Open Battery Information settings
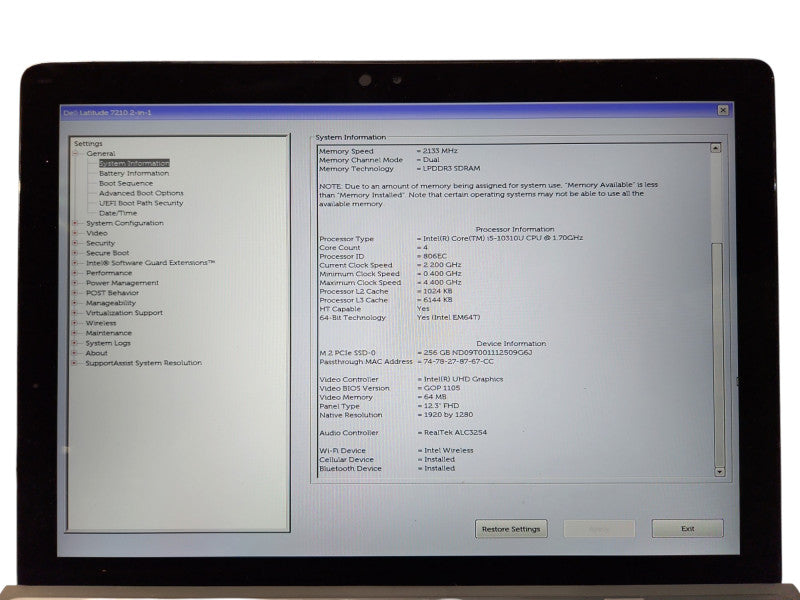This screenshot has width=800, height=600. [x=134, y=173]
